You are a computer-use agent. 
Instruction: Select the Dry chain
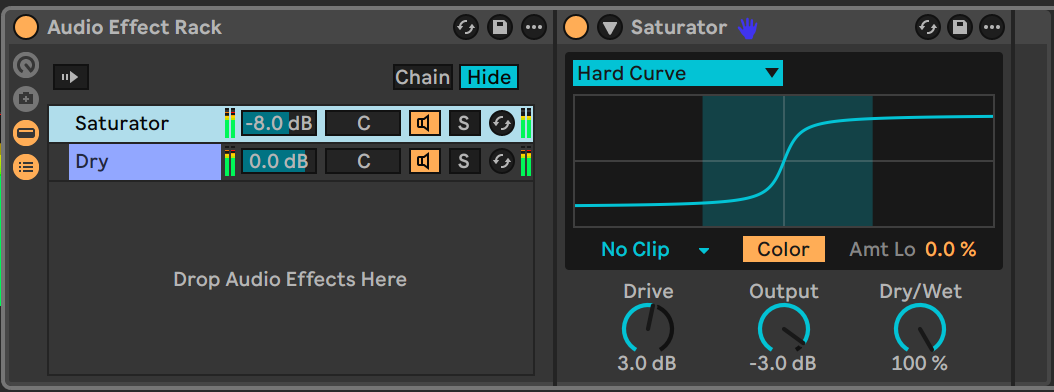(x=145, y=162)
